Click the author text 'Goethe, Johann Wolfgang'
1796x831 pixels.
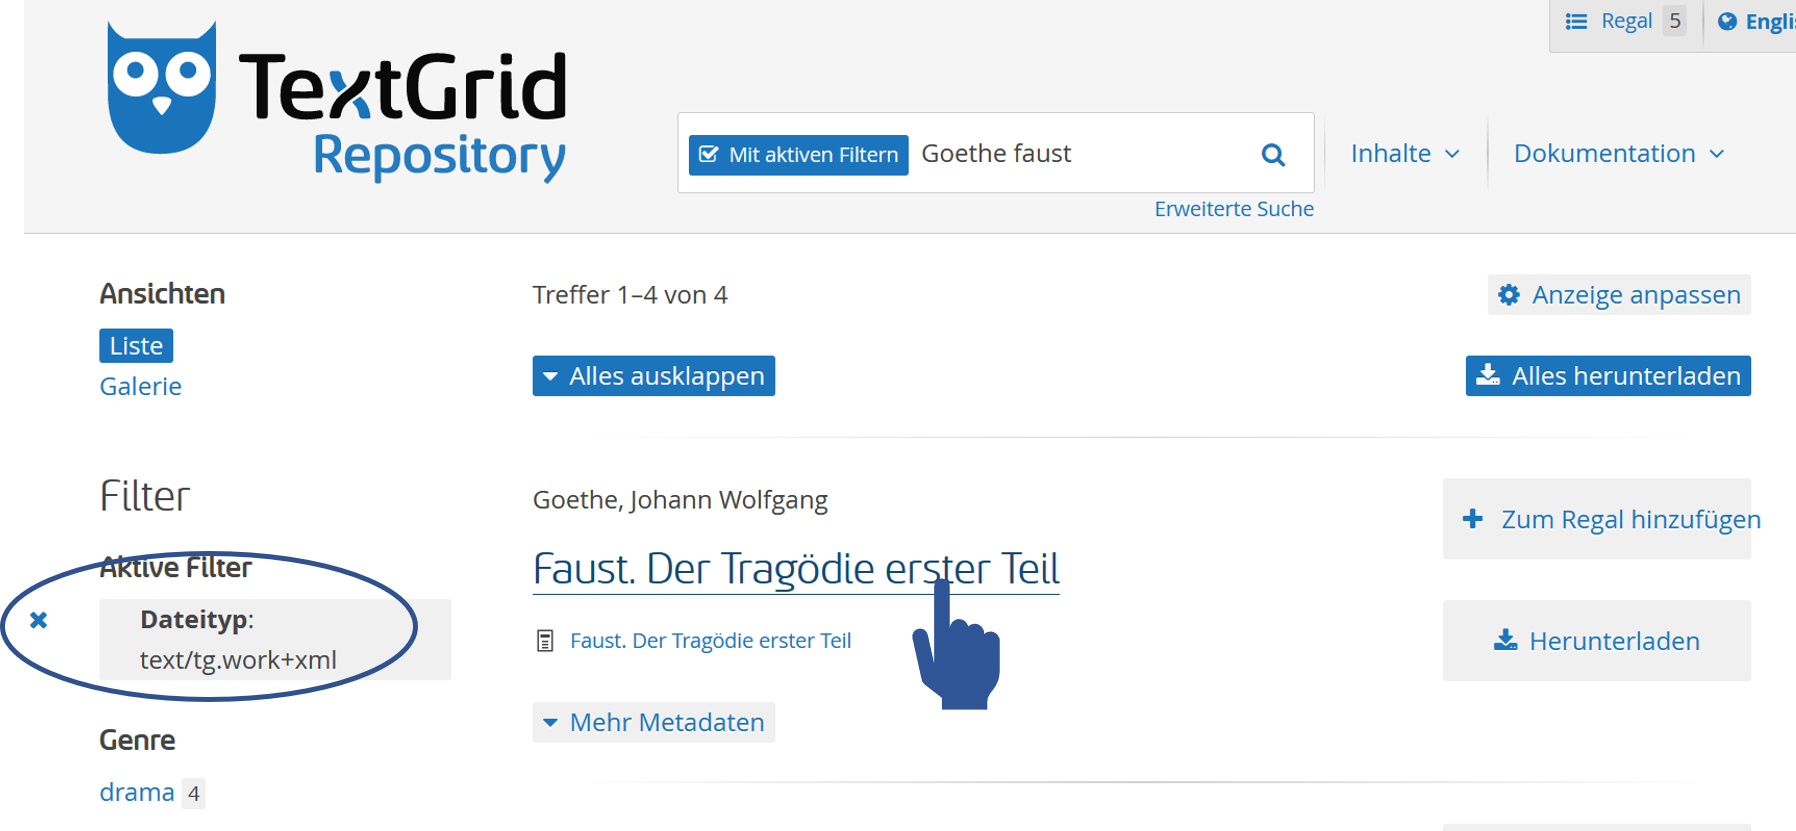click(680, 500)
